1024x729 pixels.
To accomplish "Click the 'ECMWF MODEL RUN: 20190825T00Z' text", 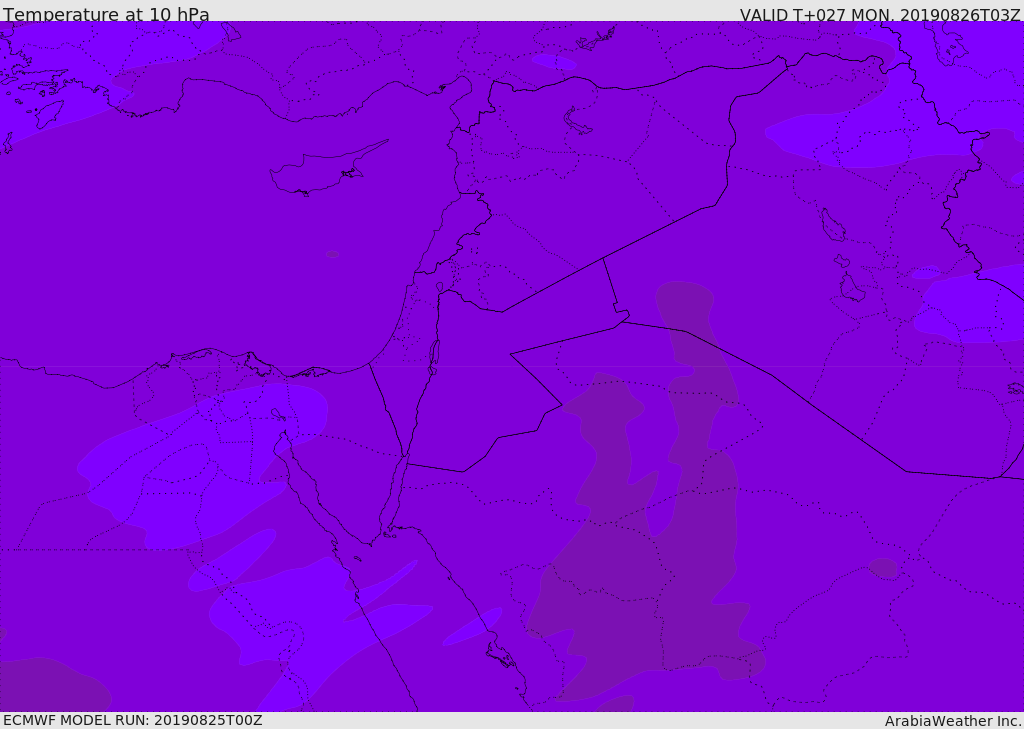I will (x=133, y=720).
